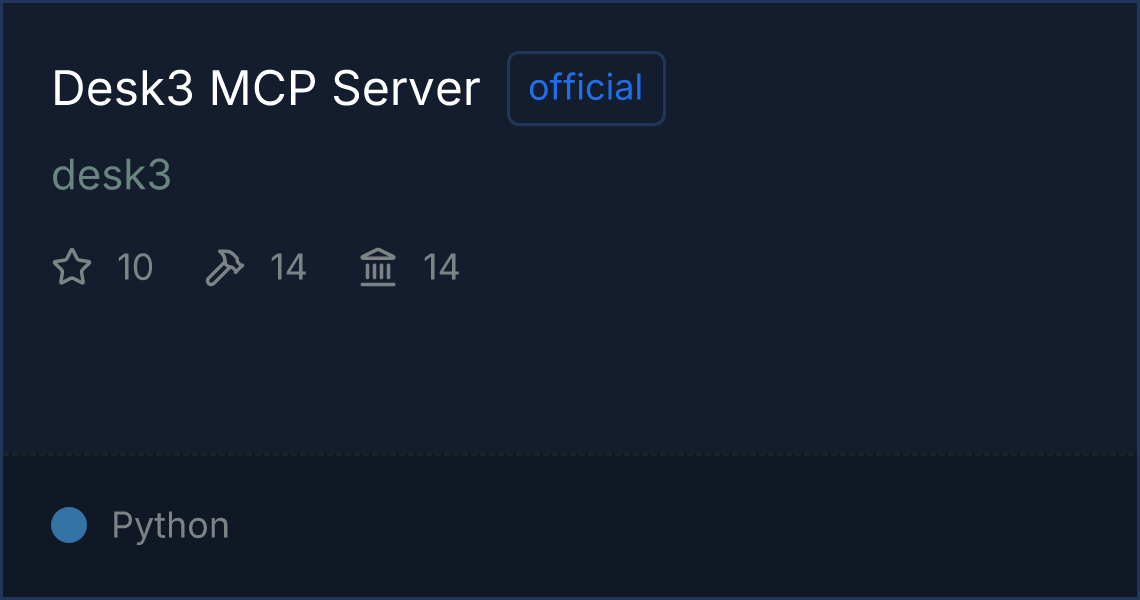Click the blue Python language dot
Image resolution: width=1140 pixels, height=600 pixels.
(x=69, y=525)
